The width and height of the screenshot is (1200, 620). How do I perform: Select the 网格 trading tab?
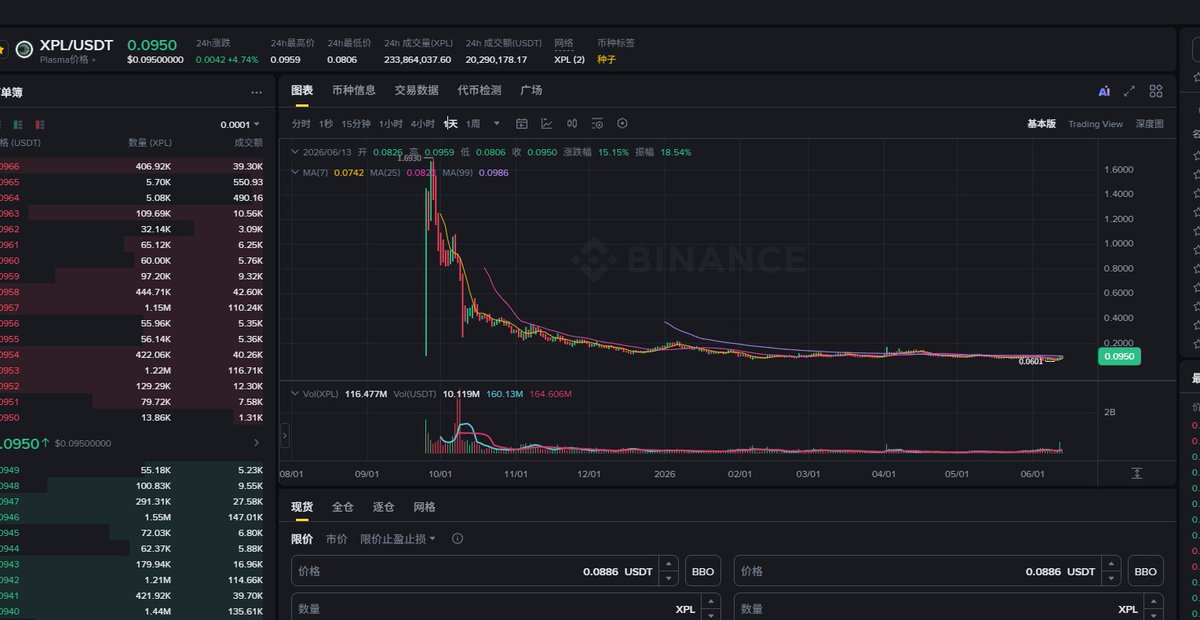[424, 507]
